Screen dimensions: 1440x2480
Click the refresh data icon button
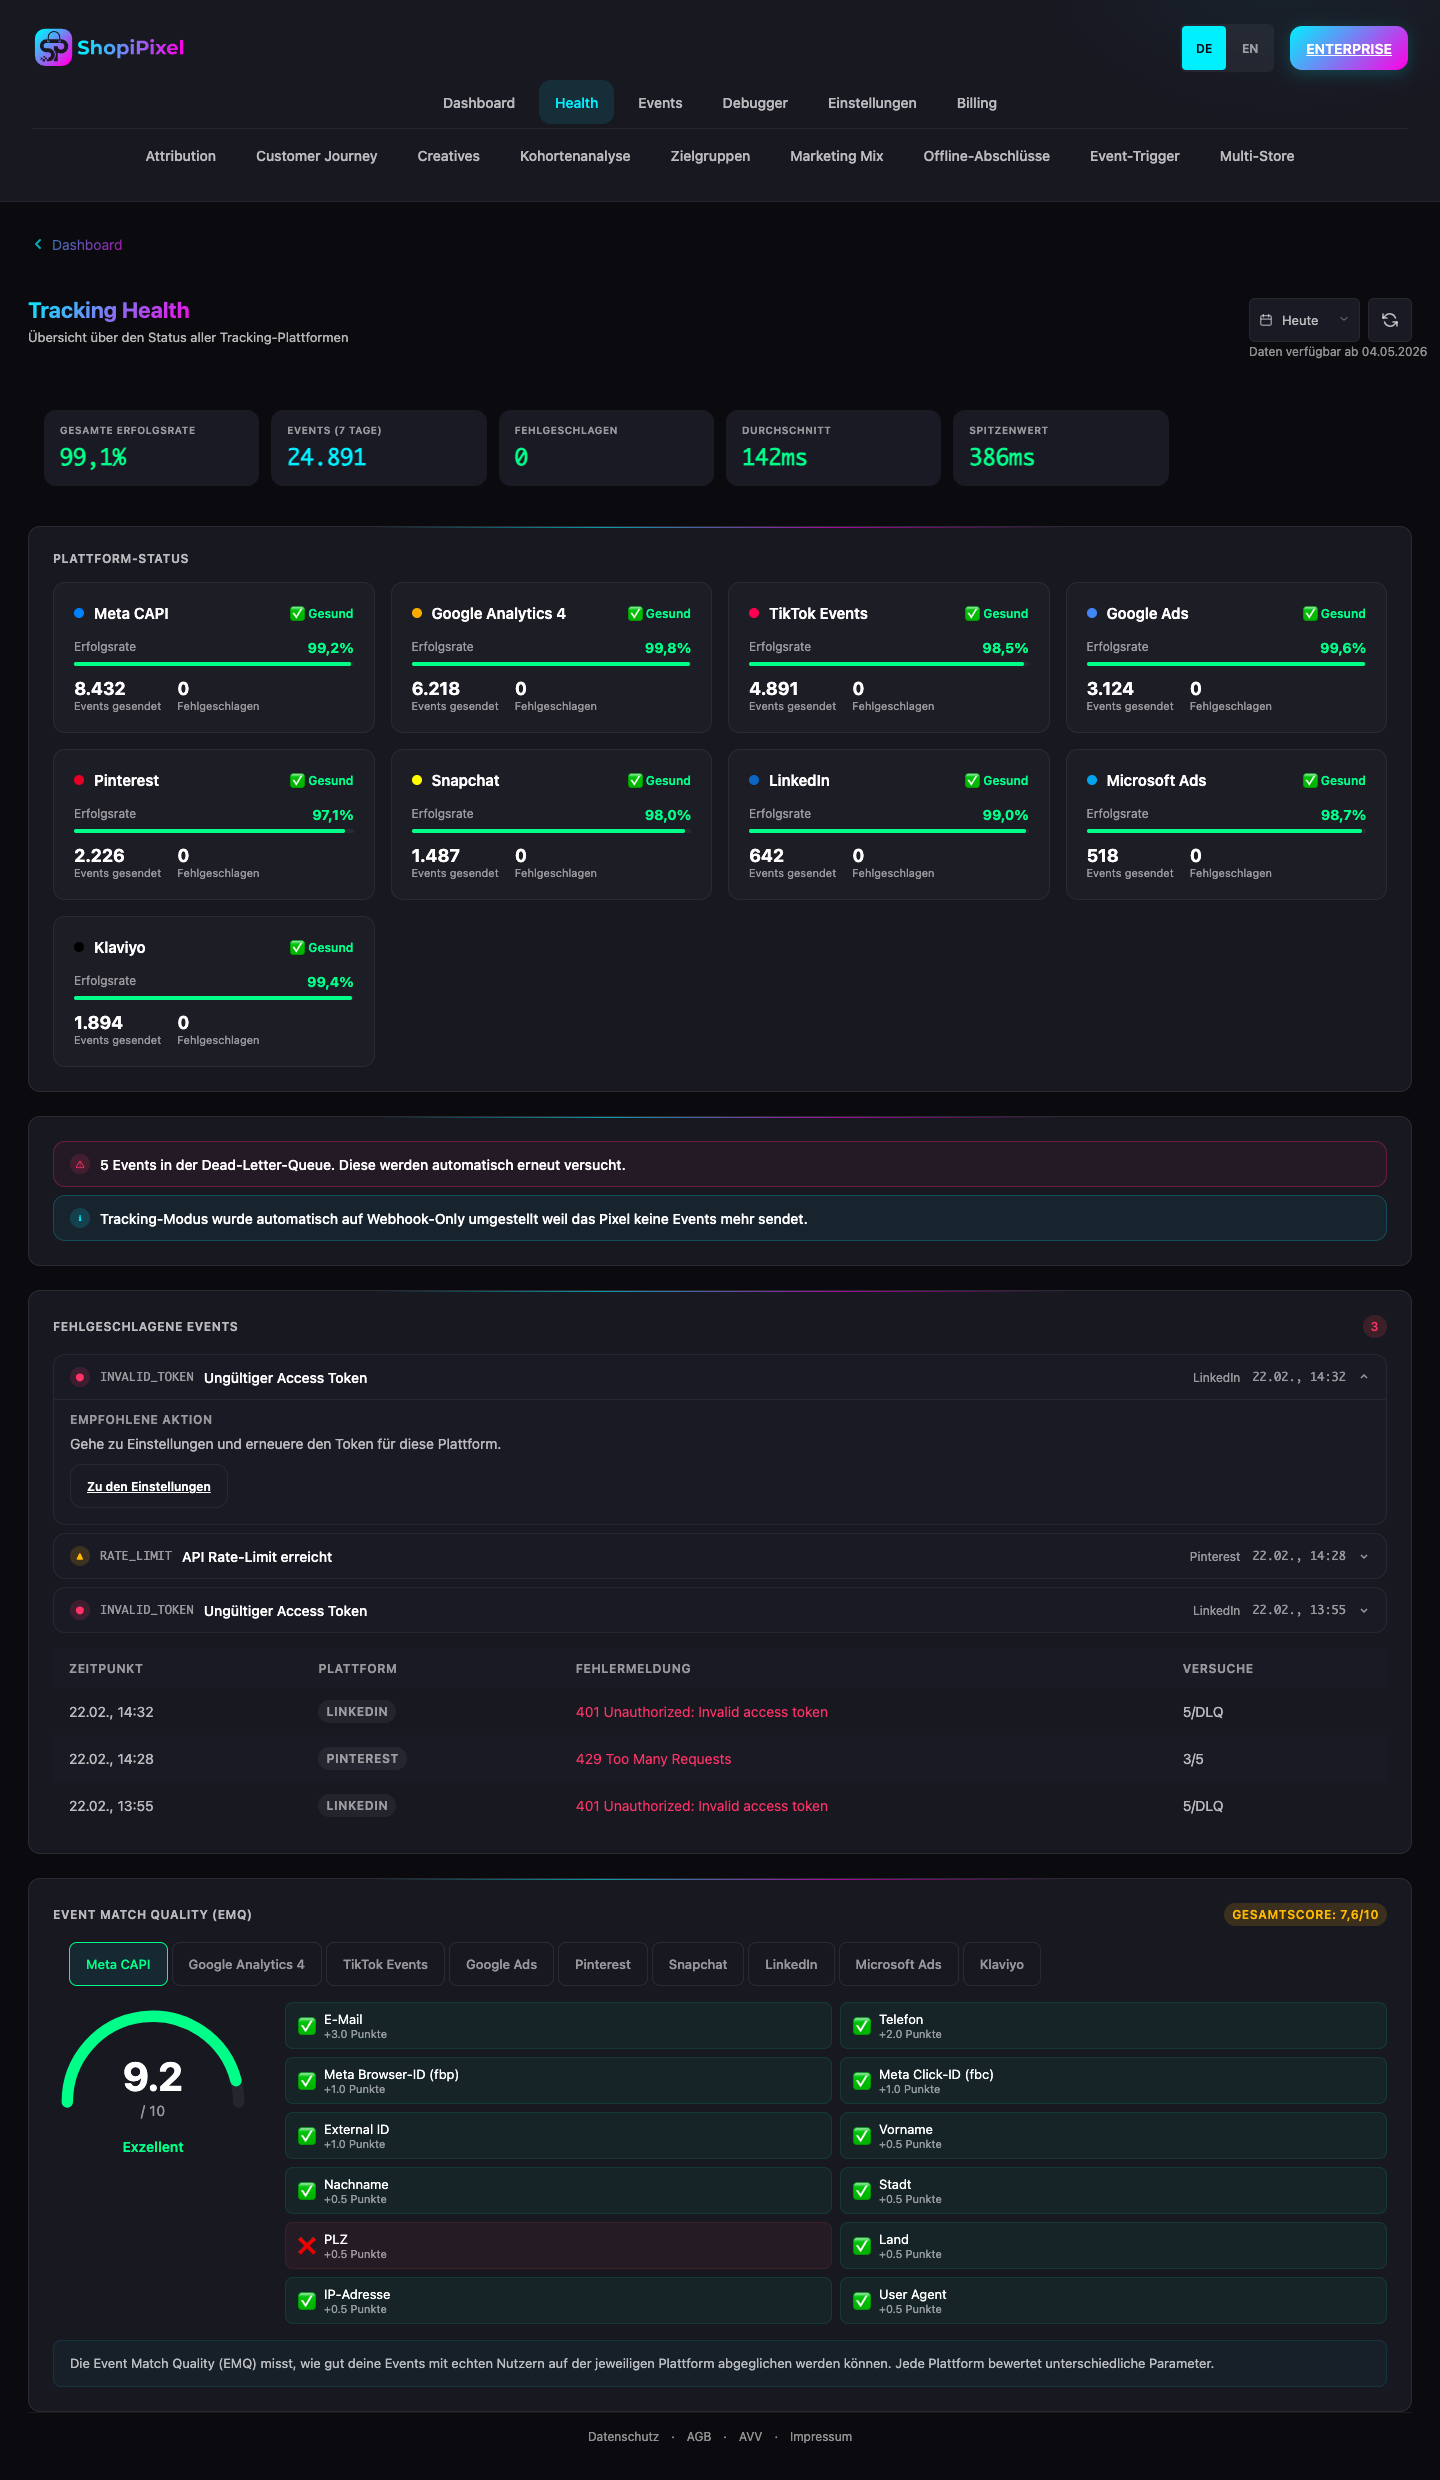(x=1389, y=320)
